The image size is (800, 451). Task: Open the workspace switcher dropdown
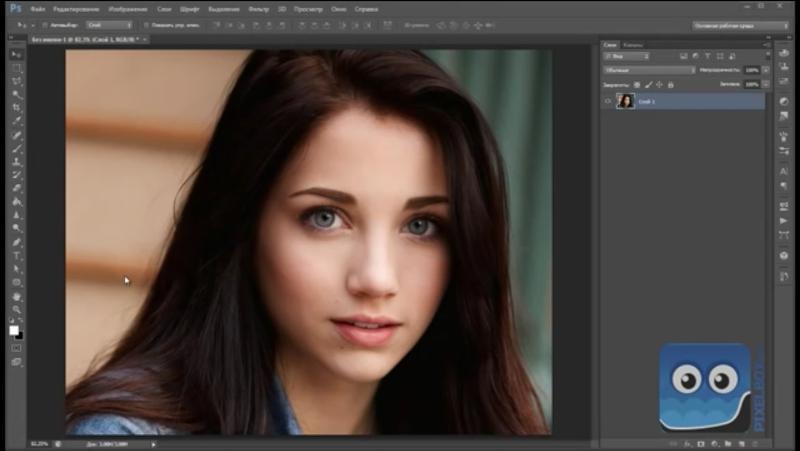coord(740,25)
